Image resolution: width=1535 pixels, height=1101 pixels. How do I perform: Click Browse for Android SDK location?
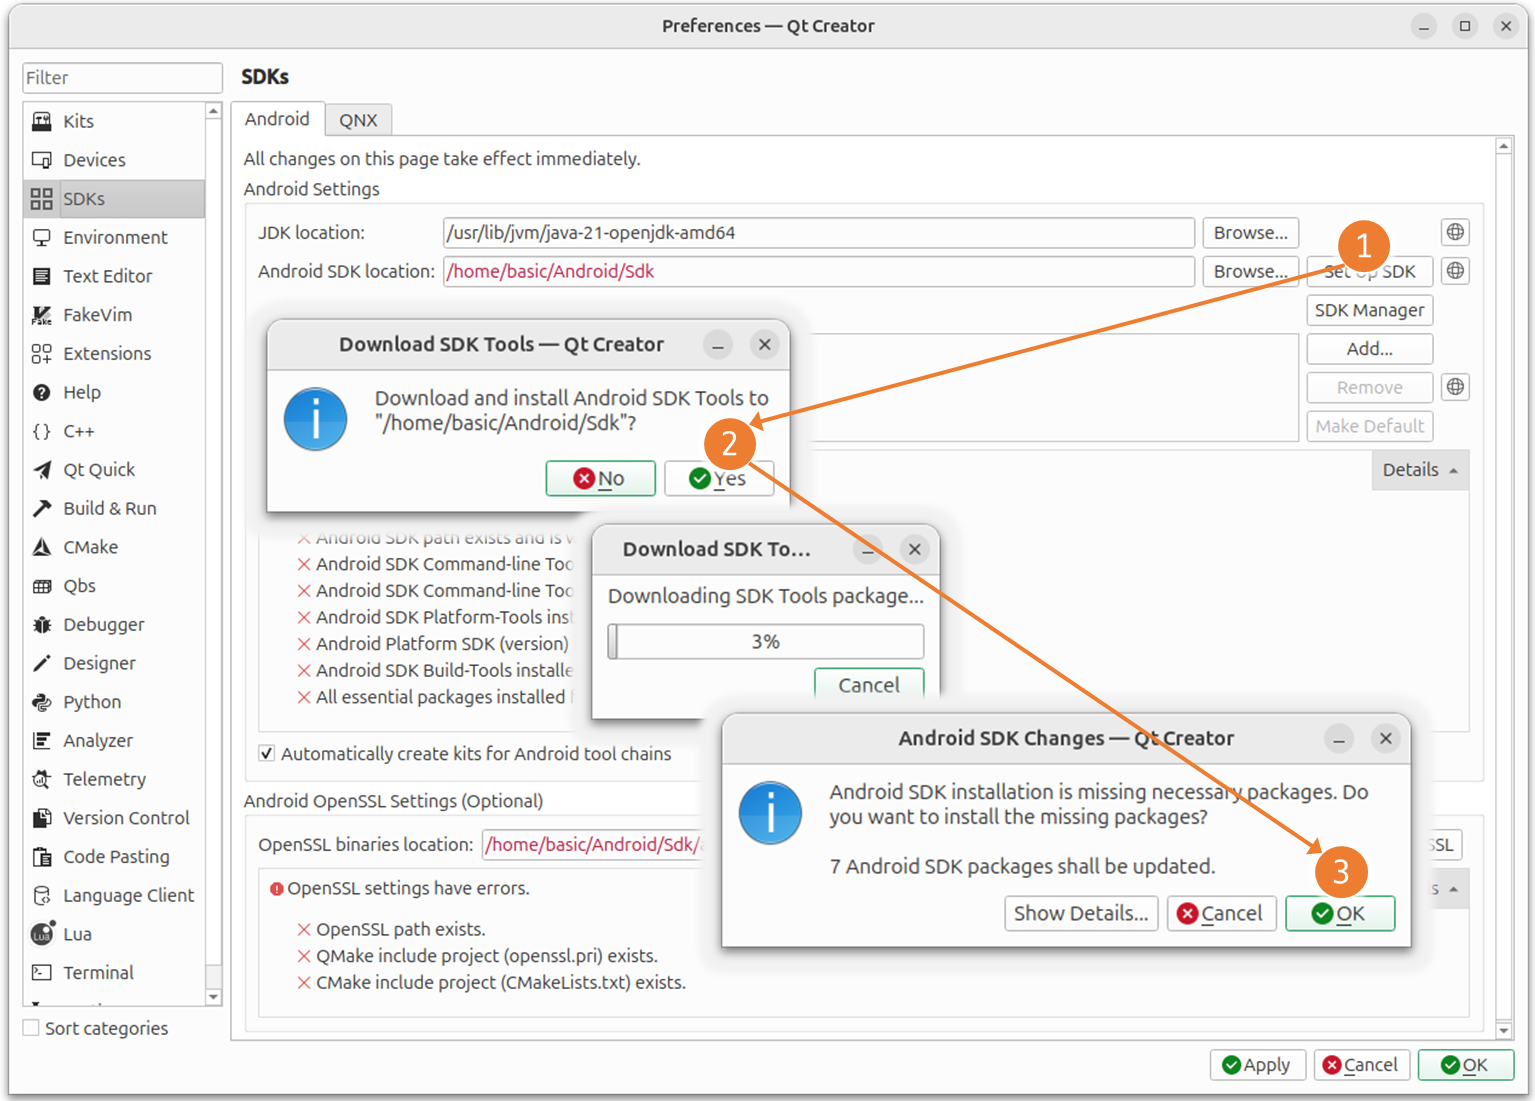pyautogui.click(x=1250, y=272)
